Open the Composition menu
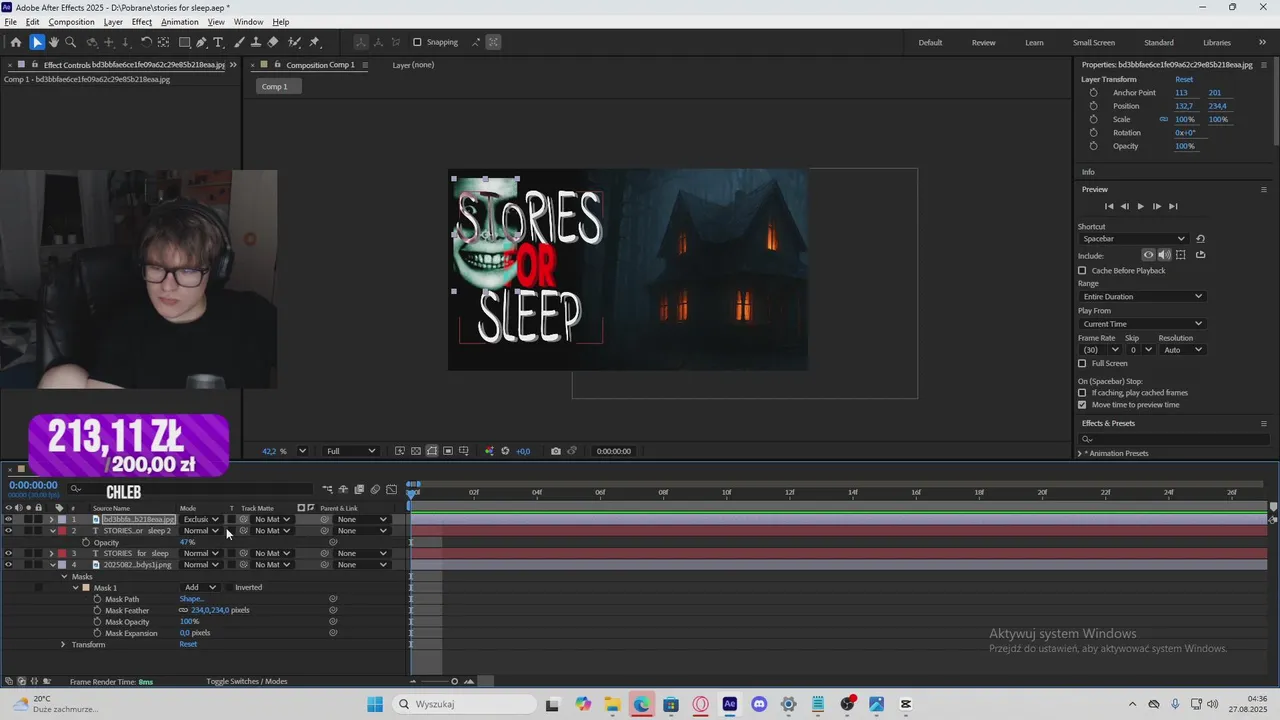Image resolution: width=1280 pixels, height=720 pixels. coord(71,22)
